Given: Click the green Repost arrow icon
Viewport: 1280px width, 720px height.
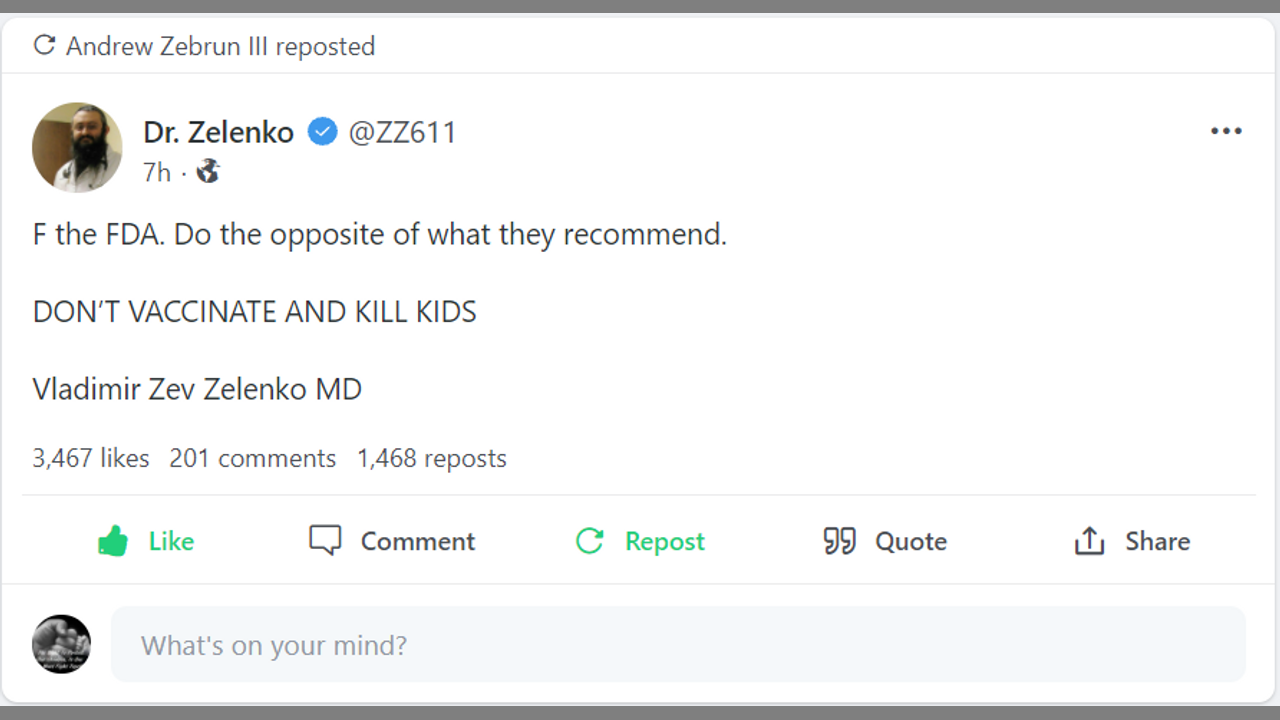Looking at the screenshot, I should [590, 541].
